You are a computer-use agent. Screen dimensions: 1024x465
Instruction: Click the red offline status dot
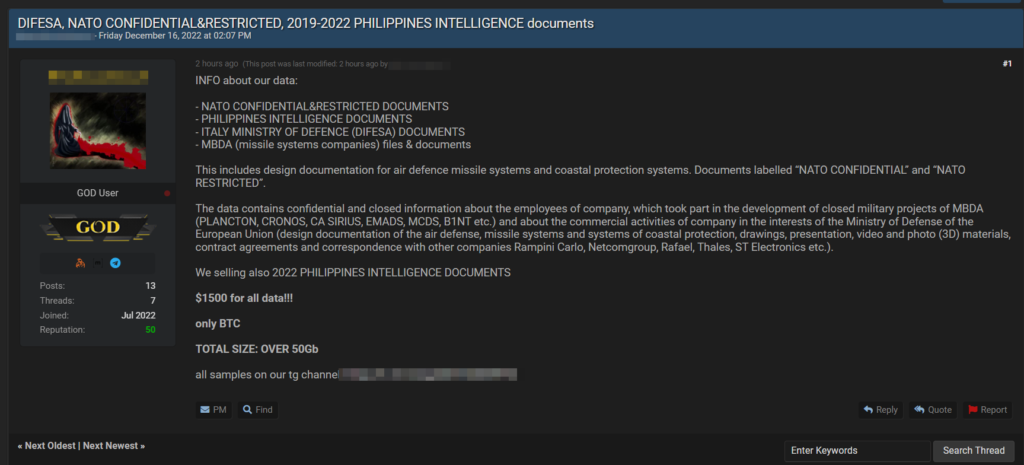(x=167, y=192)
